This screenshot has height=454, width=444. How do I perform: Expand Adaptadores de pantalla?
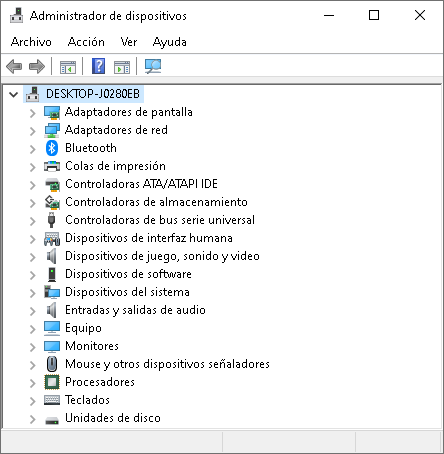click(x=32, y=113)
